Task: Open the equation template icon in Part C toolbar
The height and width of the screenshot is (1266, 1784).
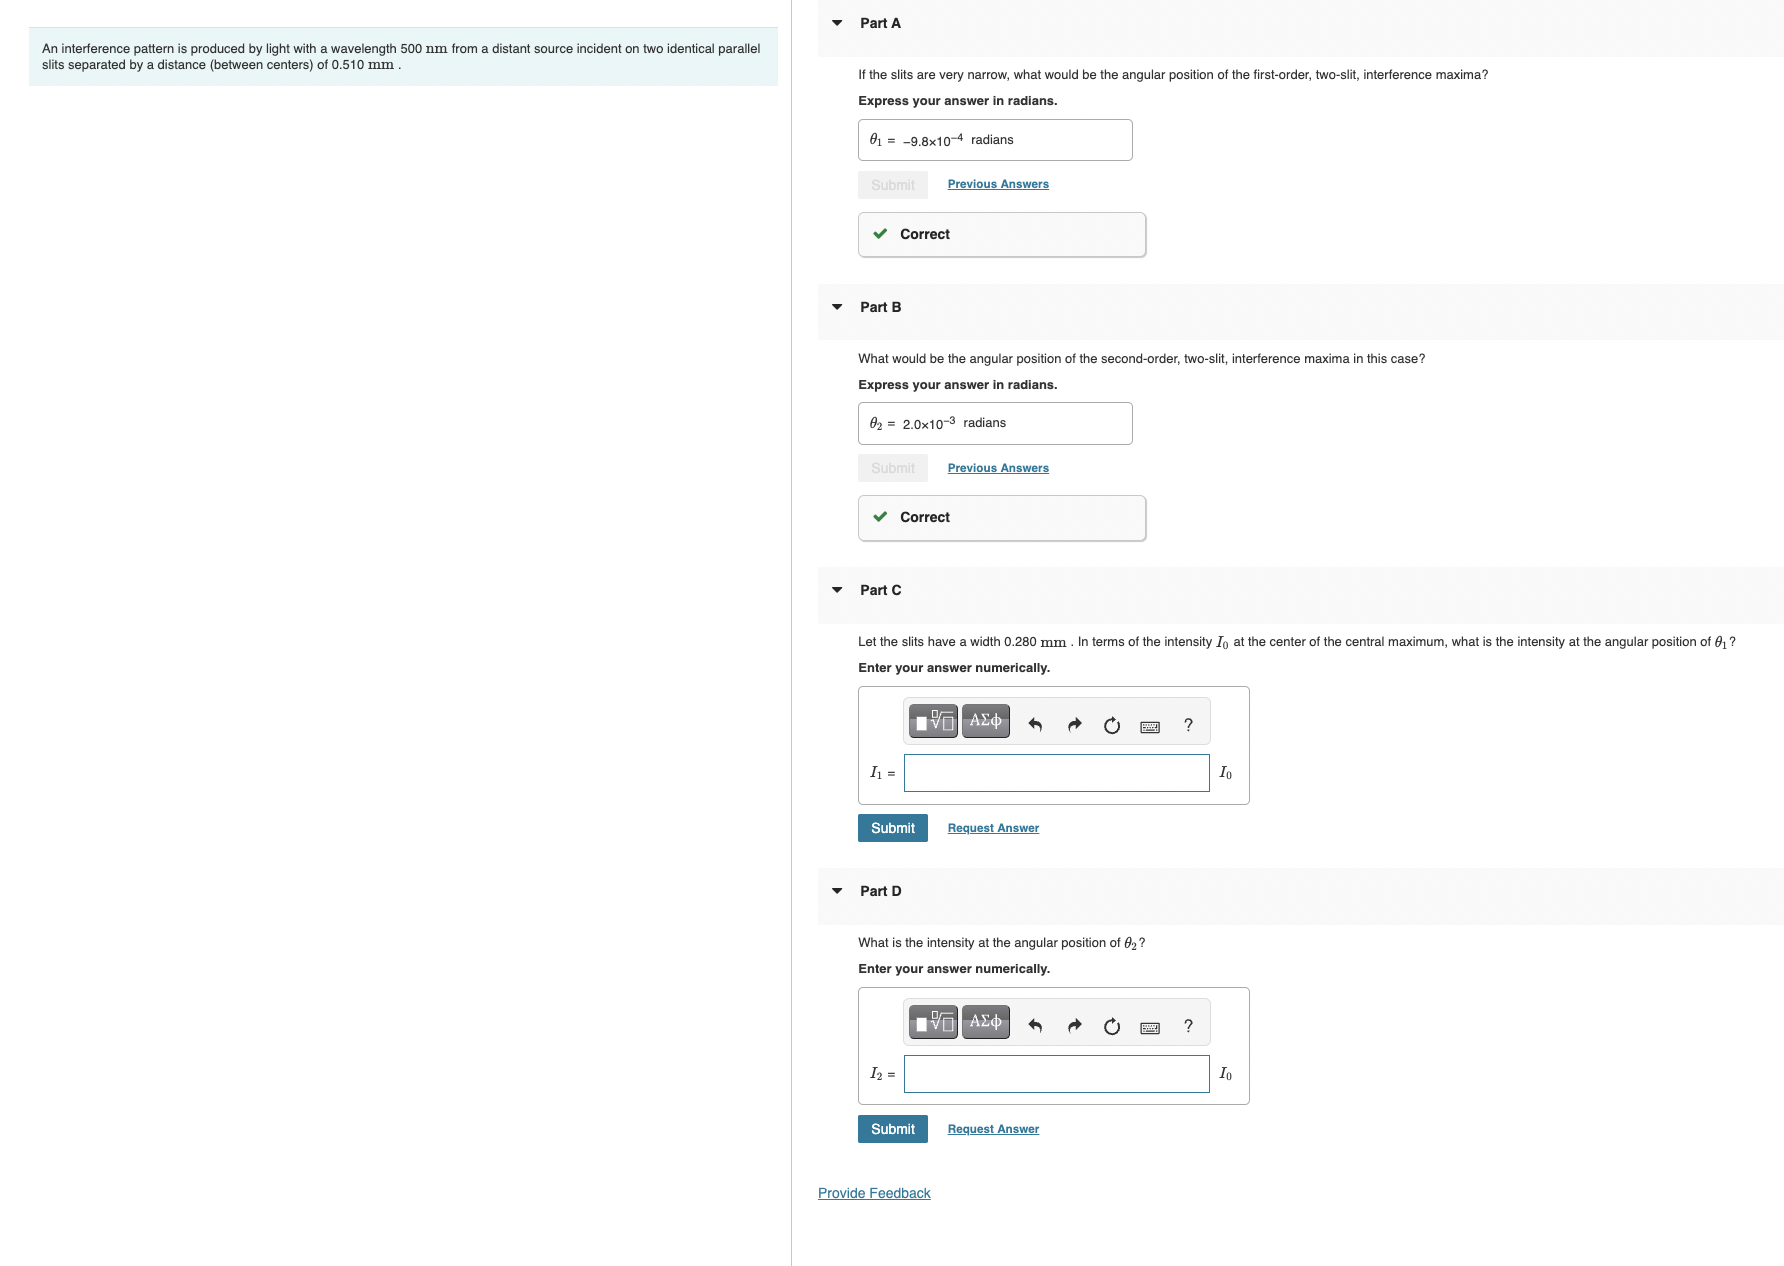Action: click(x=932, y=721)
